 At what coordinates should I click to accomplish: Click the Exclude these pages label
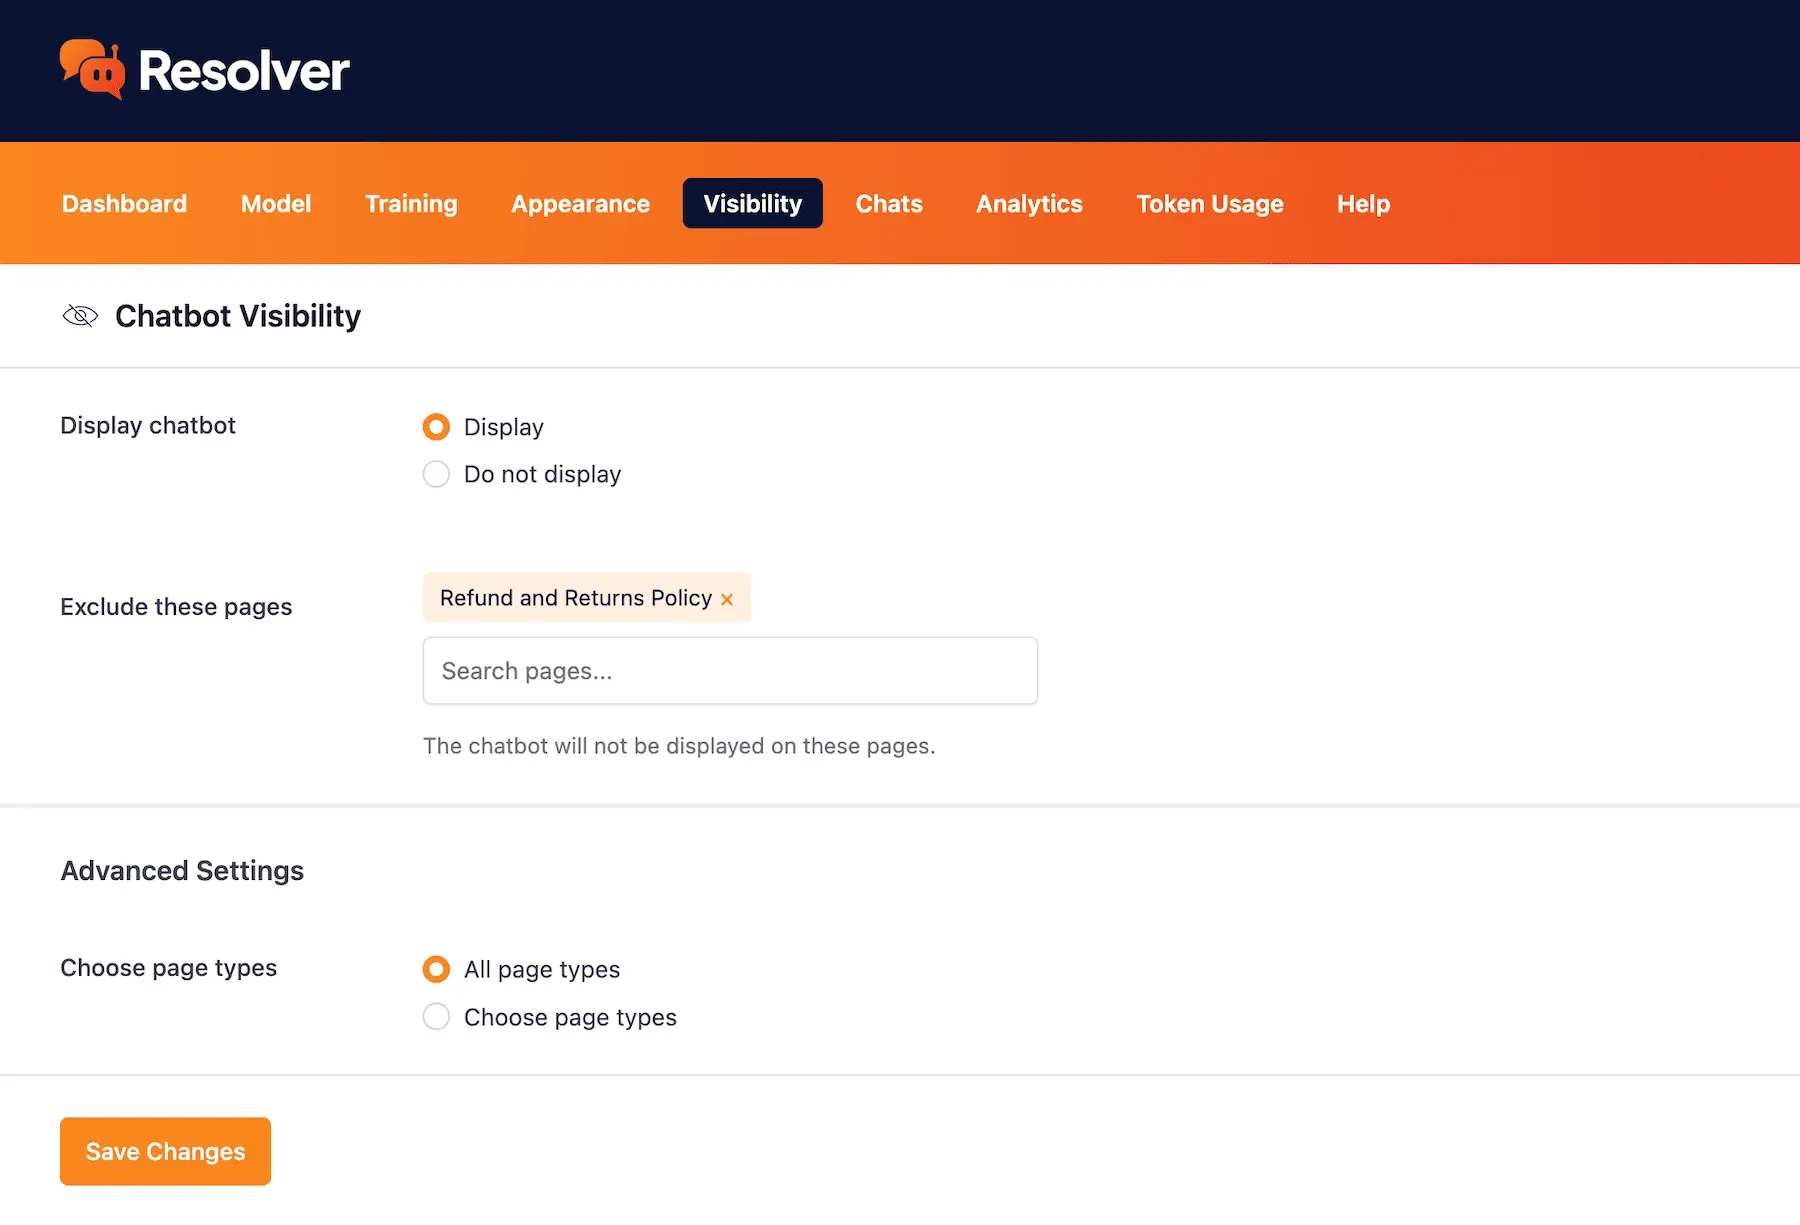[x=176, y=607]
